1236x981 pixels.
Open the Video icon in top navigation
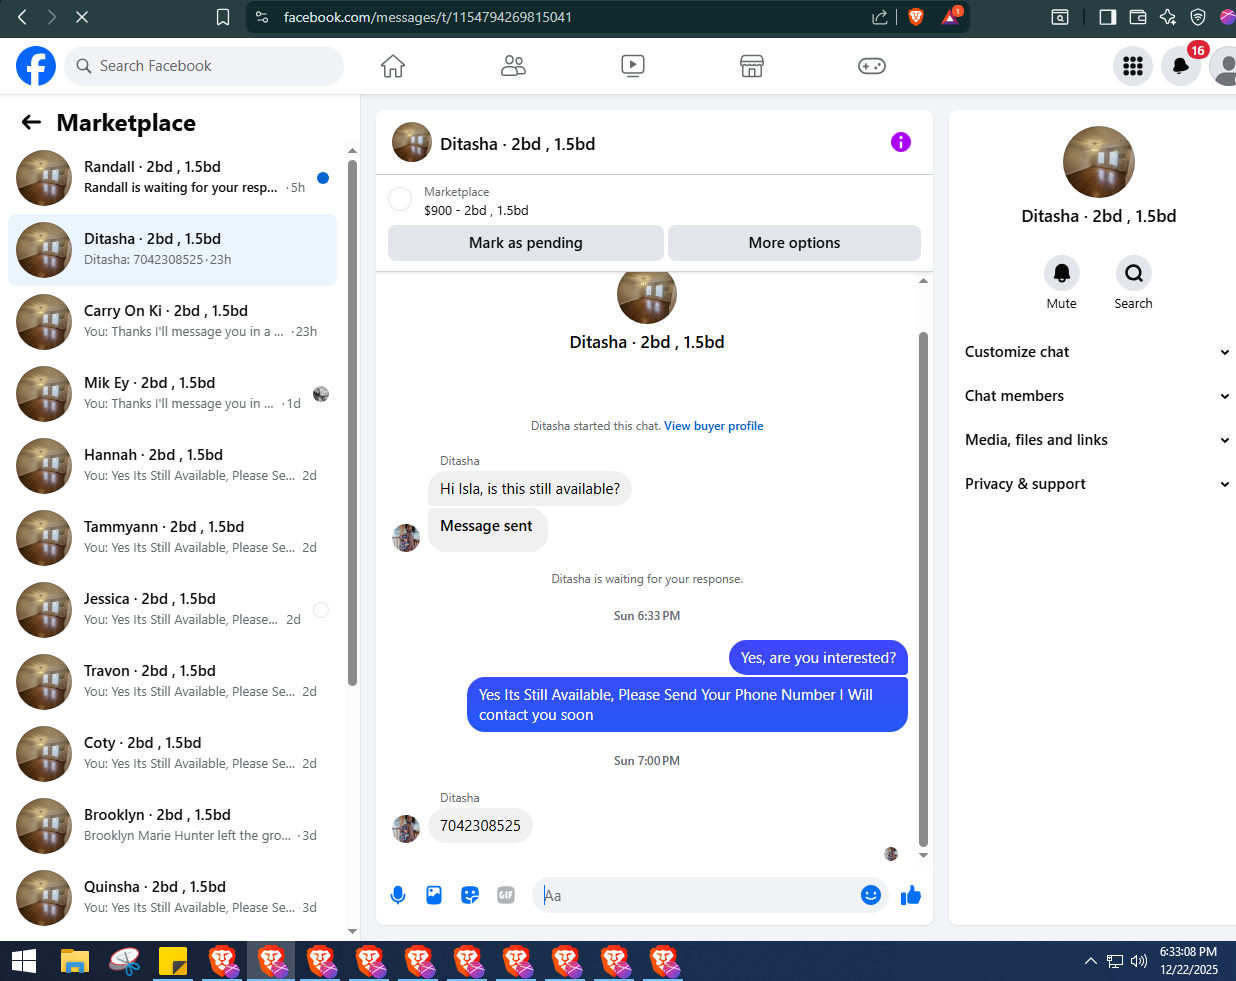coord(633,66)
